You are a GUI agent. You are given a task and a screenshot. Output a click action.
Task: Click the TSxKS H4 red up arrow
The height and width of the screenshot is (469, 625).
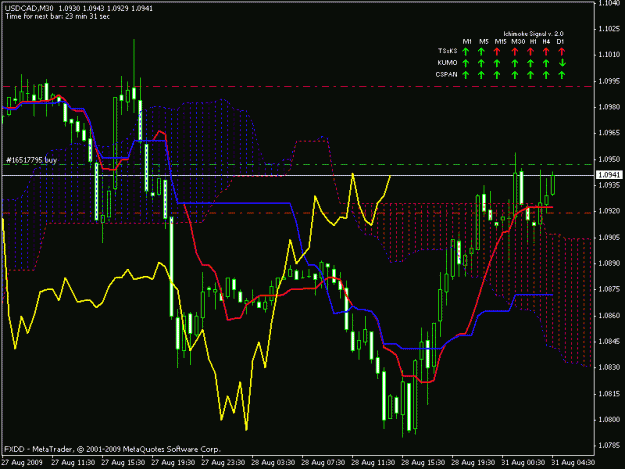(x=546, y=51)
